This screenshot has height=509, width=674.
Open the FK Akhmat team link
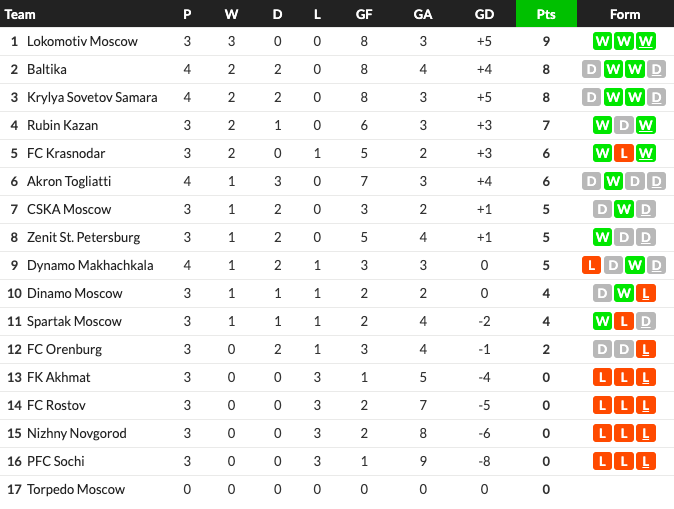point(58,377)
